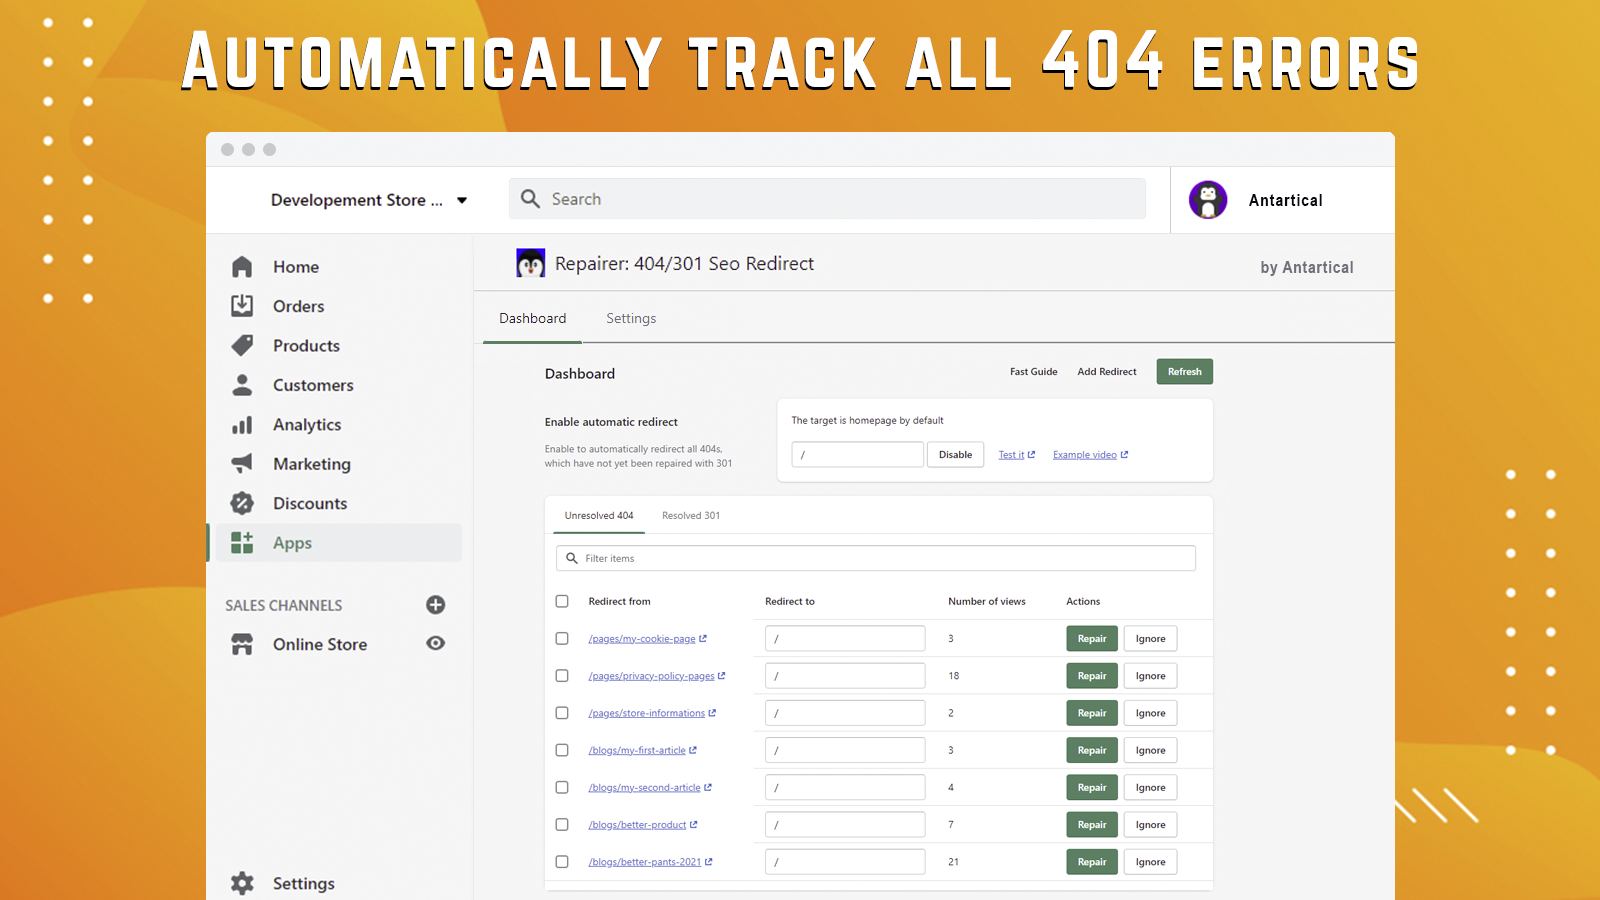Open the Orders inbox icon
This screenshot has width=1600, height=900.
(x=242, y=306)
